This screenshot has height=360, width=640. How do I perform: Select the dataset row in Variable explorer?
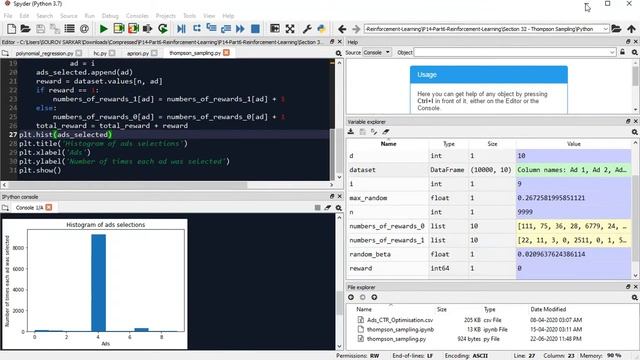[489, 170]
